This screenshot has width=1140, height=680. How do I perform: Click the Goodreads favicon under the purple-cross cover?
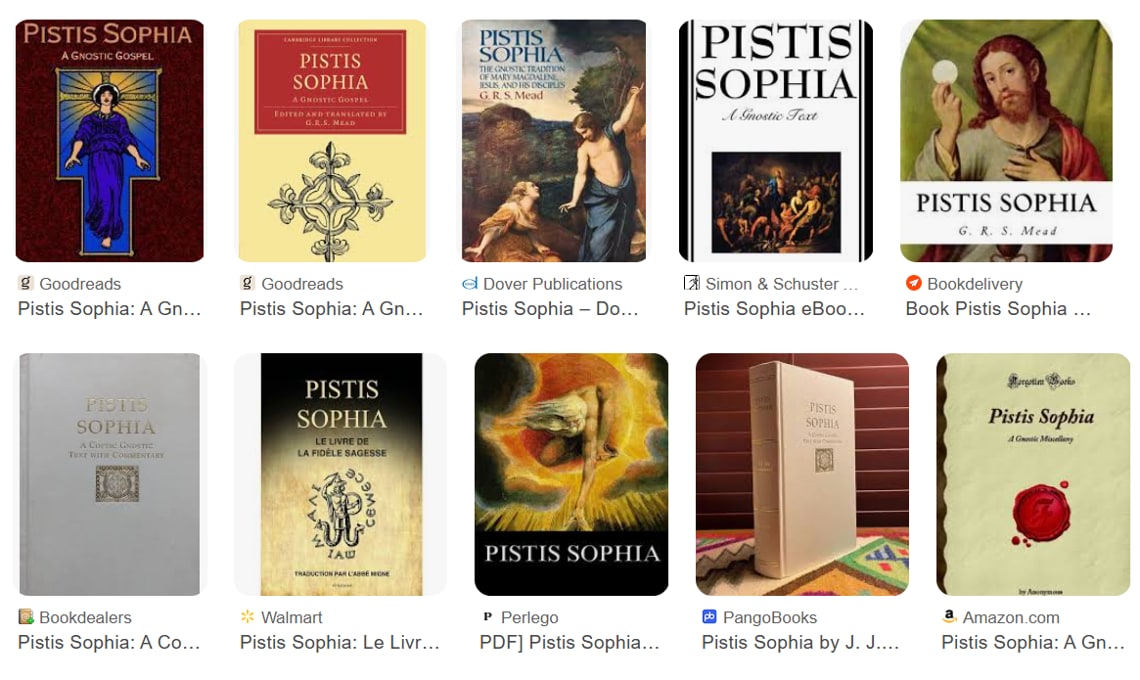pos(25,283)
